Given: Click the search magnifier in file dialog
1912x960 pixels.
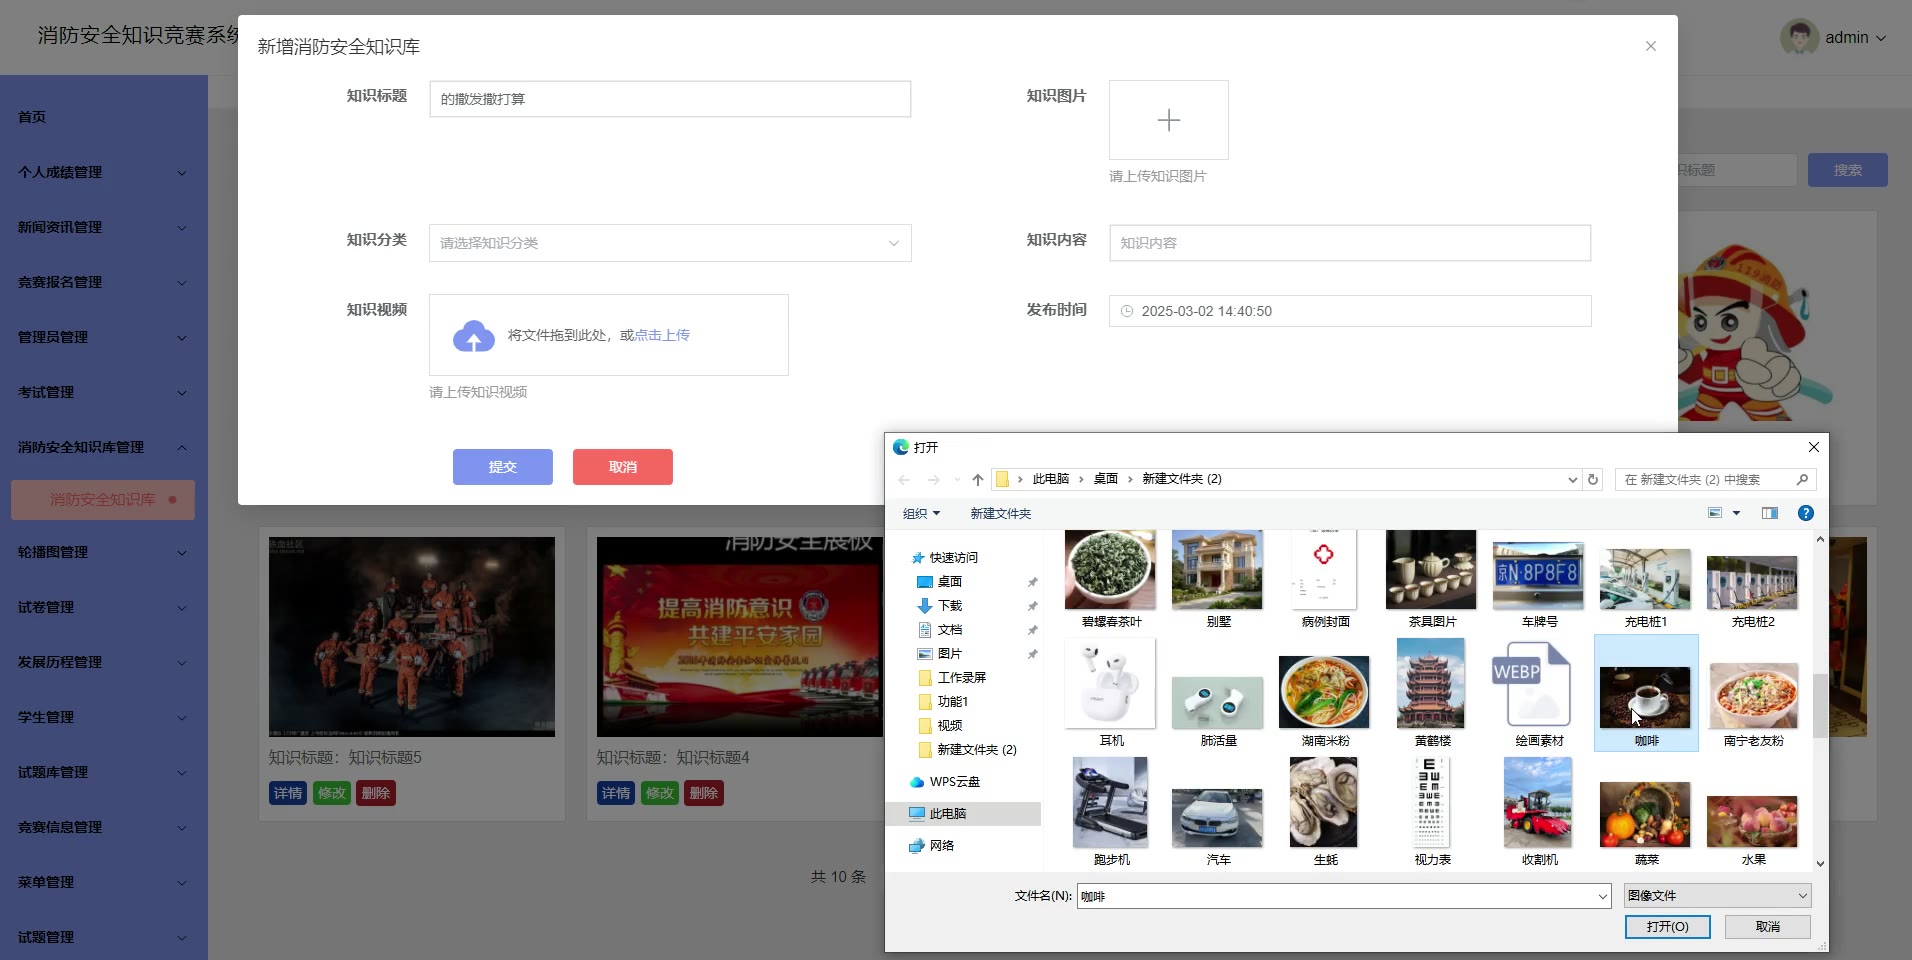Looking at the screenshot, I should (x=1802, y=480).
